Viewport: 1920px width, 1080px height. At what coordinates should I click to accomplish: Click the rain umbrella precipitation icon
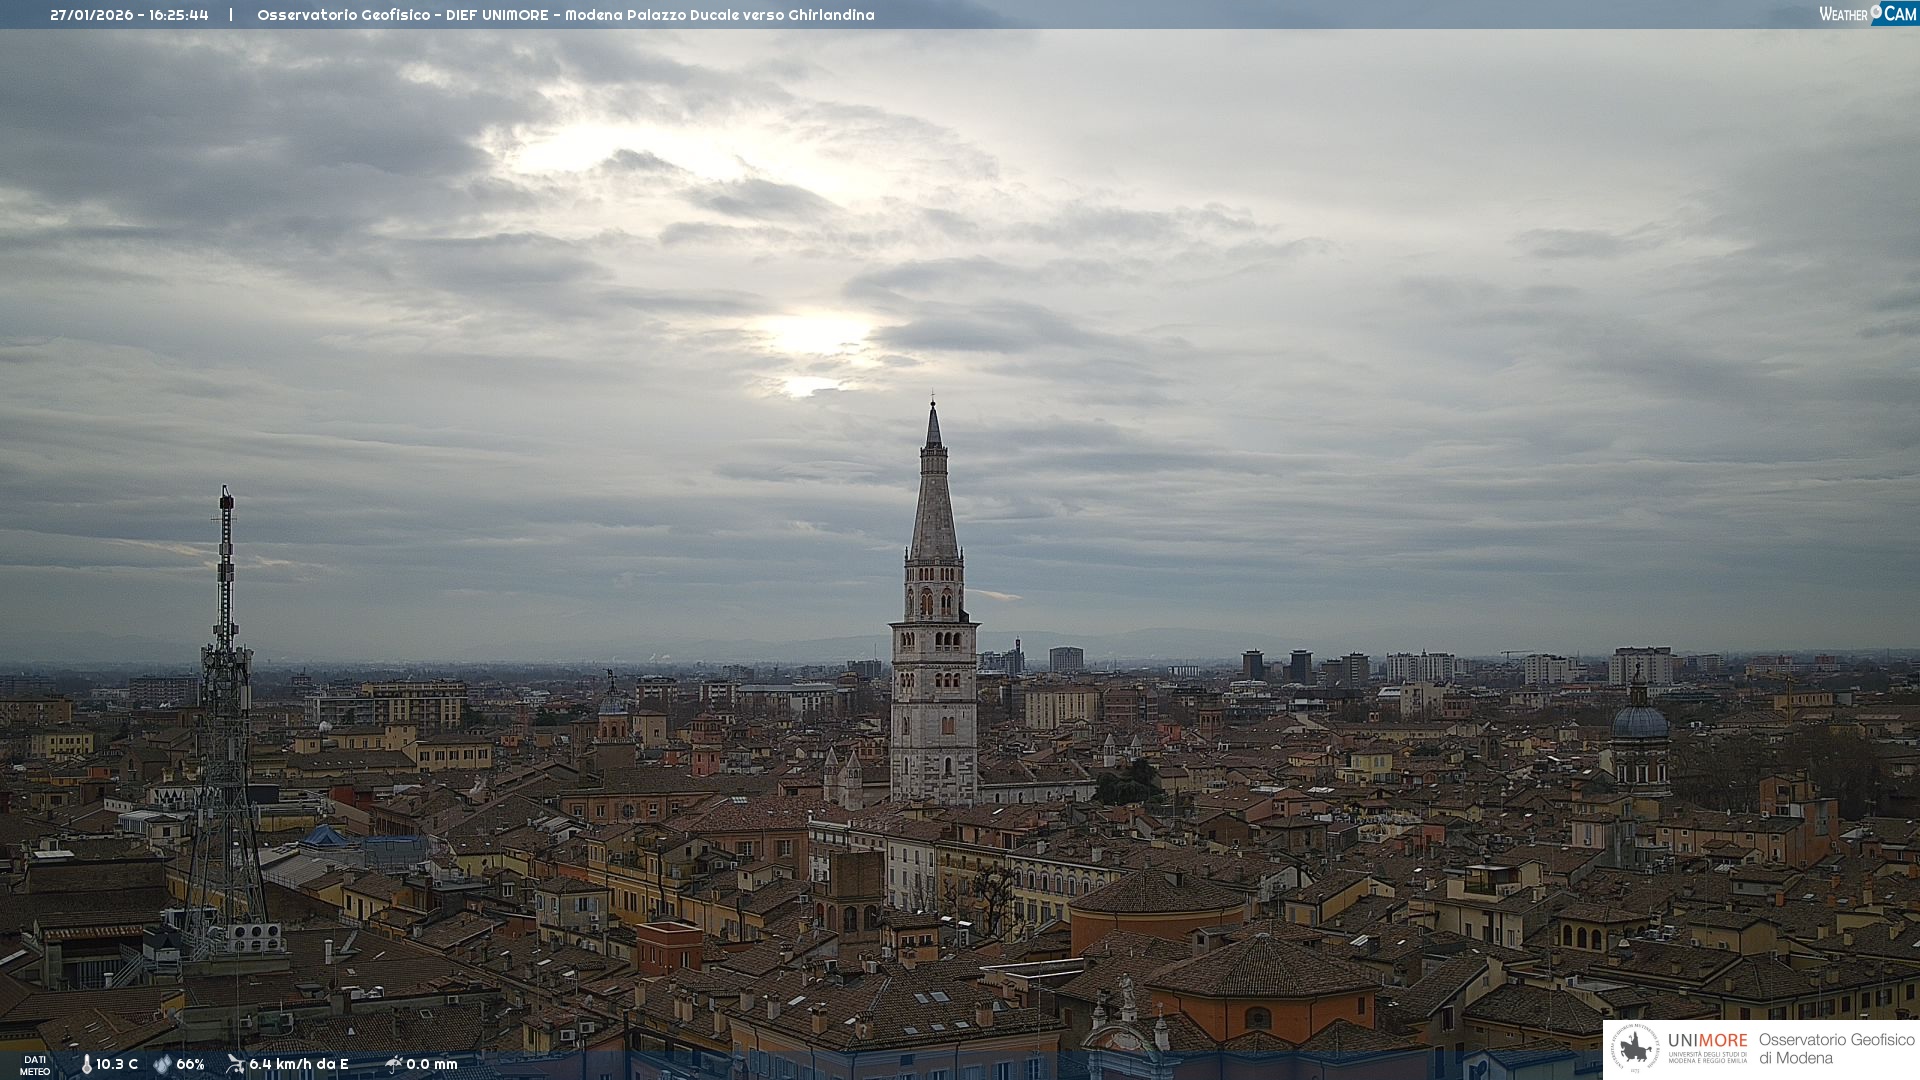pos(393,1064)
